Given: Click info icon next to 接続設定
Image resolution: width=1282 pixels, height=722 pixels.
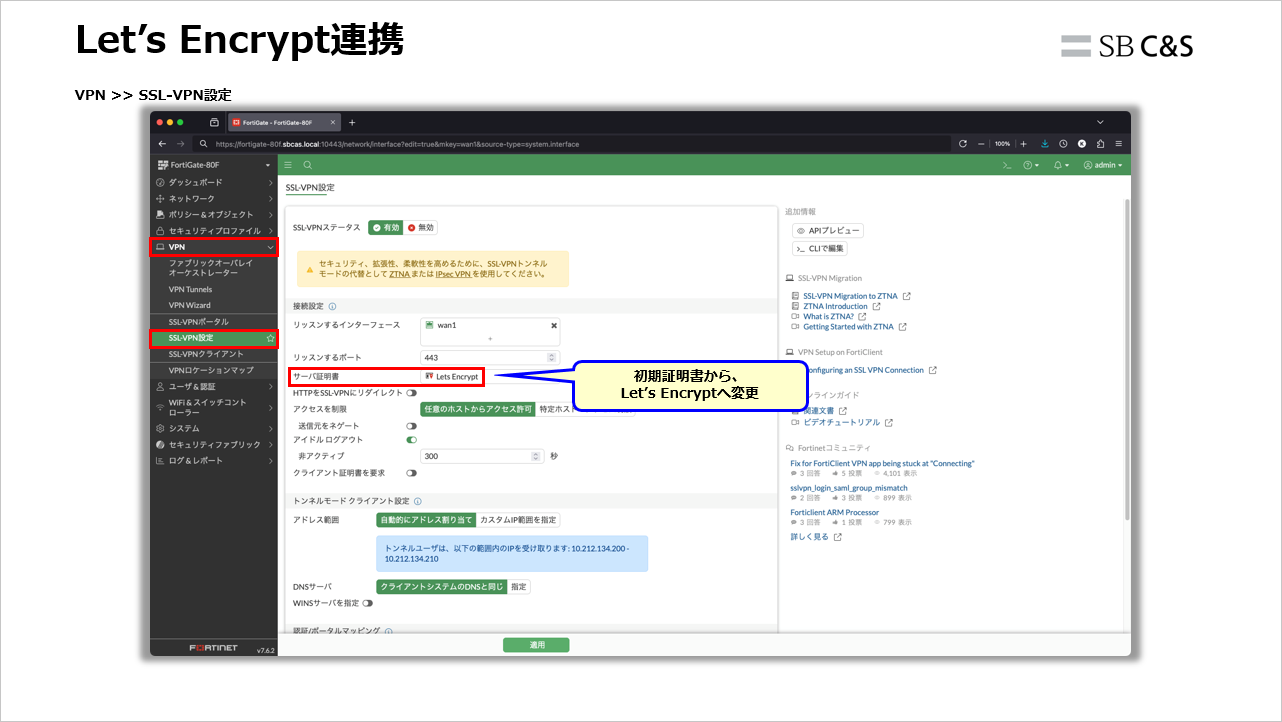Looking at the screenshot, I should 332,307.
